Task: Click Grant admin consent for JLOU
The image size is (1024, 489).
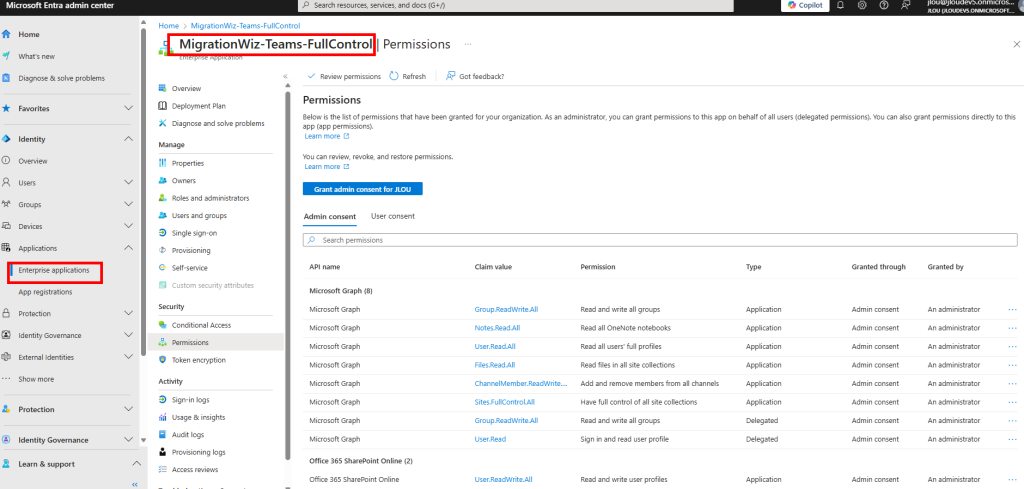Action: pyautogui.click(x=363, y=189)
